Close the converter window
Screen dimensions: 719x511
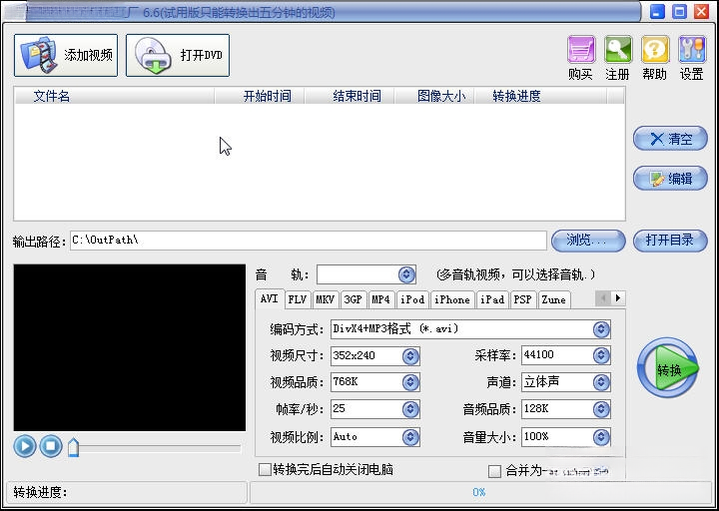(702, 11)
